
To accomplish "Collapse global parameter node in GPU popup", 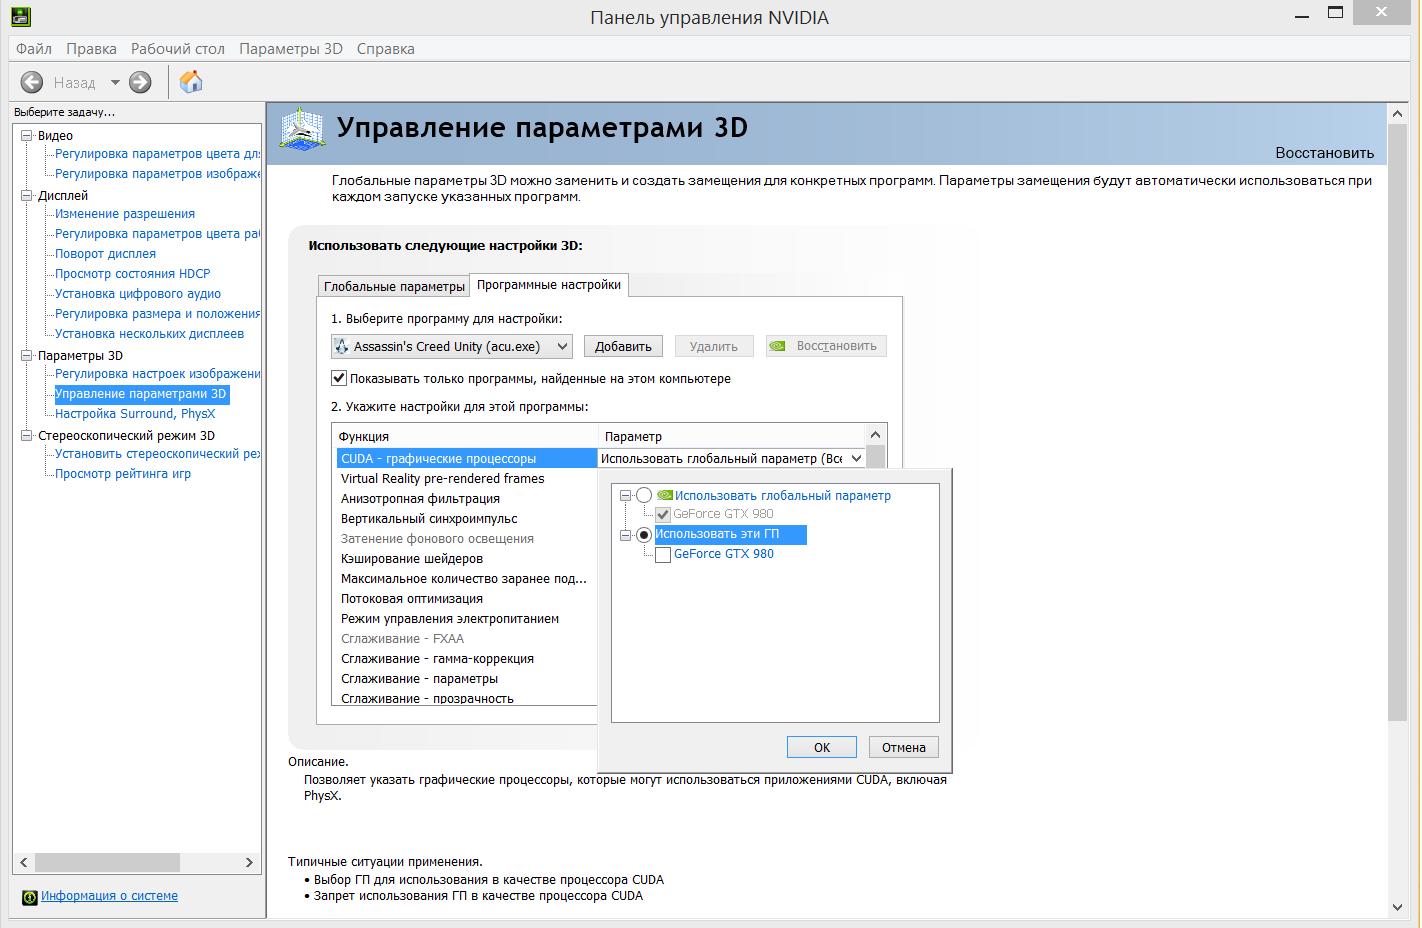I will 626,495.
